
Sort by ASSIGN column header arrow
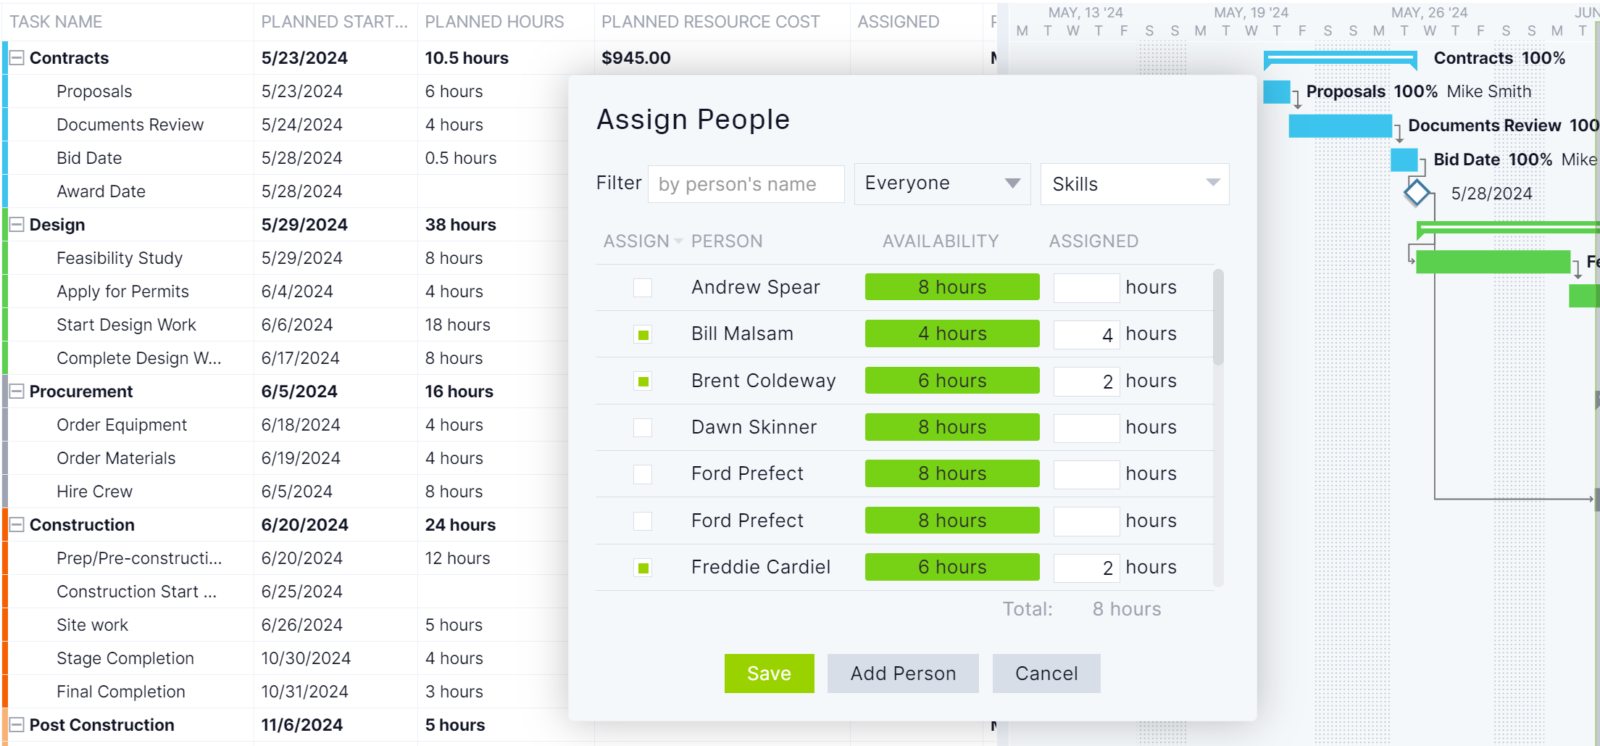[x=679, y=242]
